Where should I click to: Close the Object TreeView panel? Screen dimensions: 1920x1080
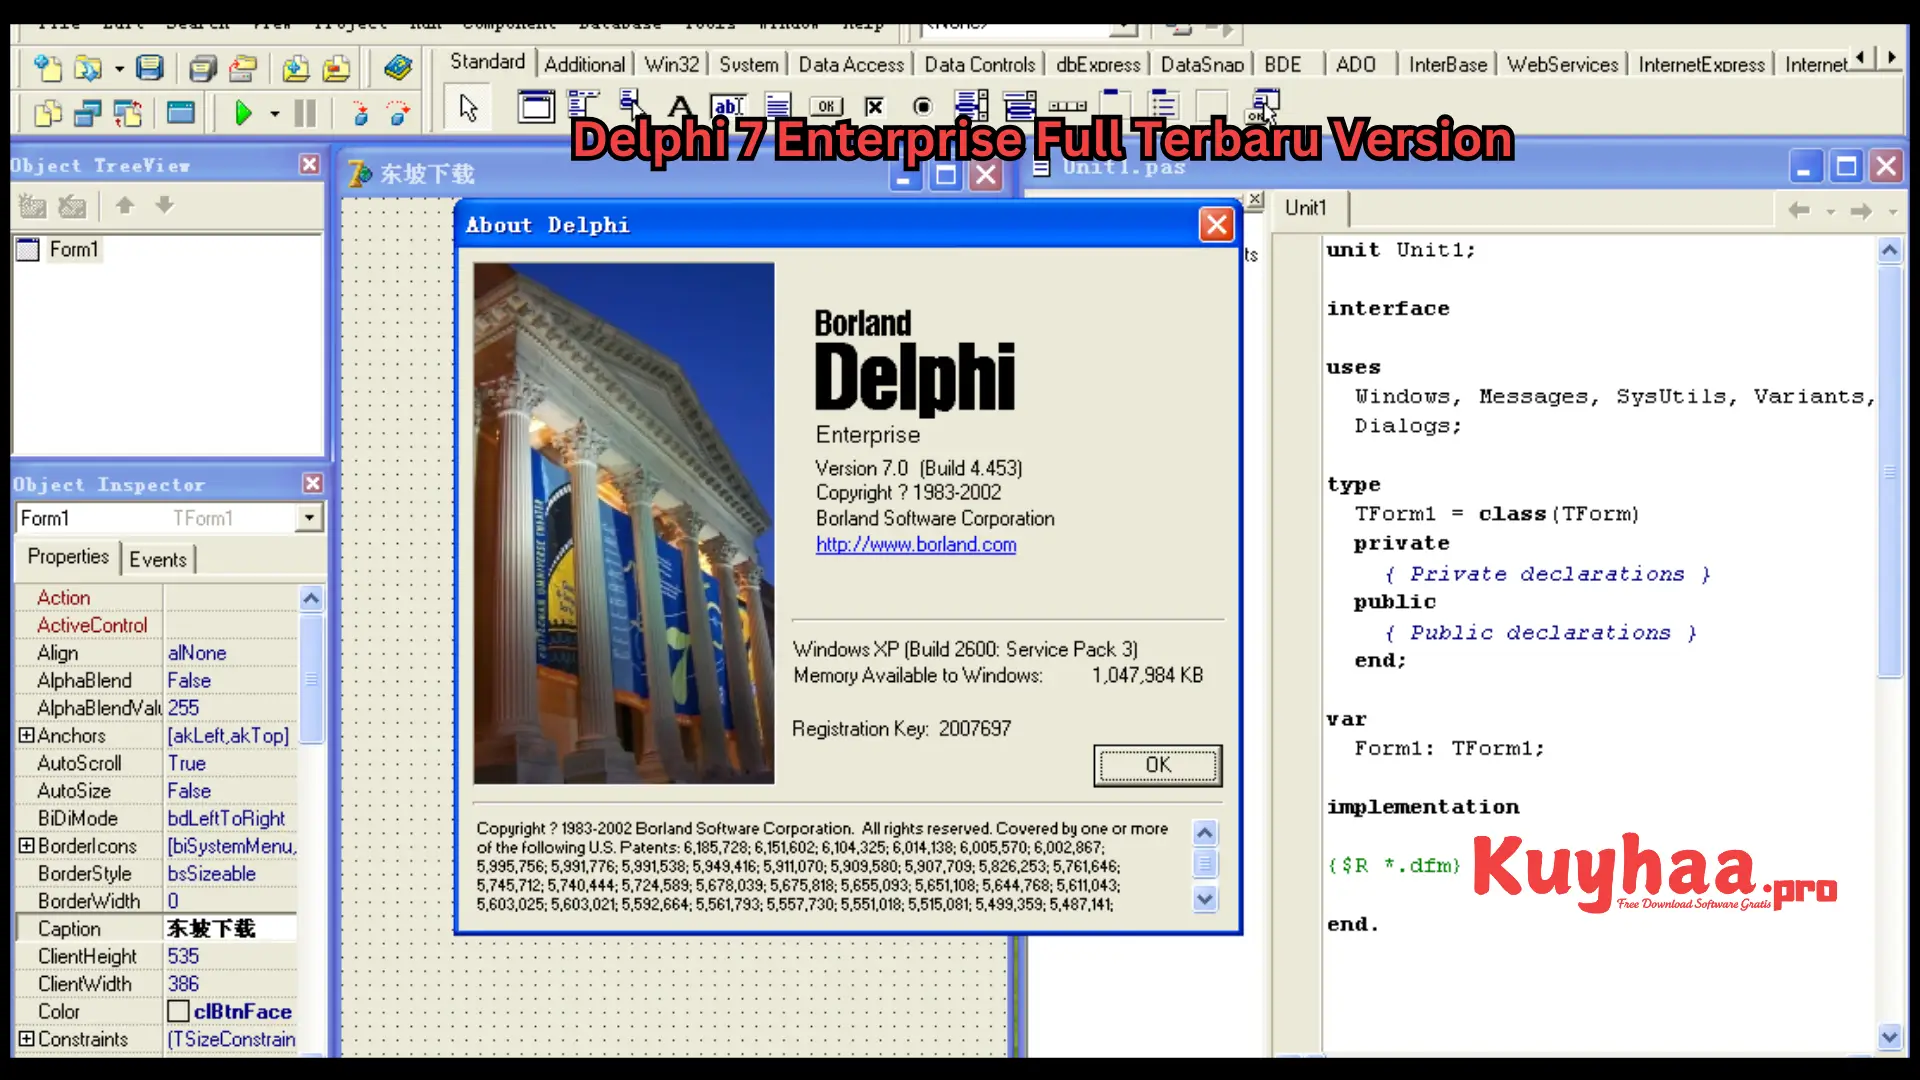[310, 164]
